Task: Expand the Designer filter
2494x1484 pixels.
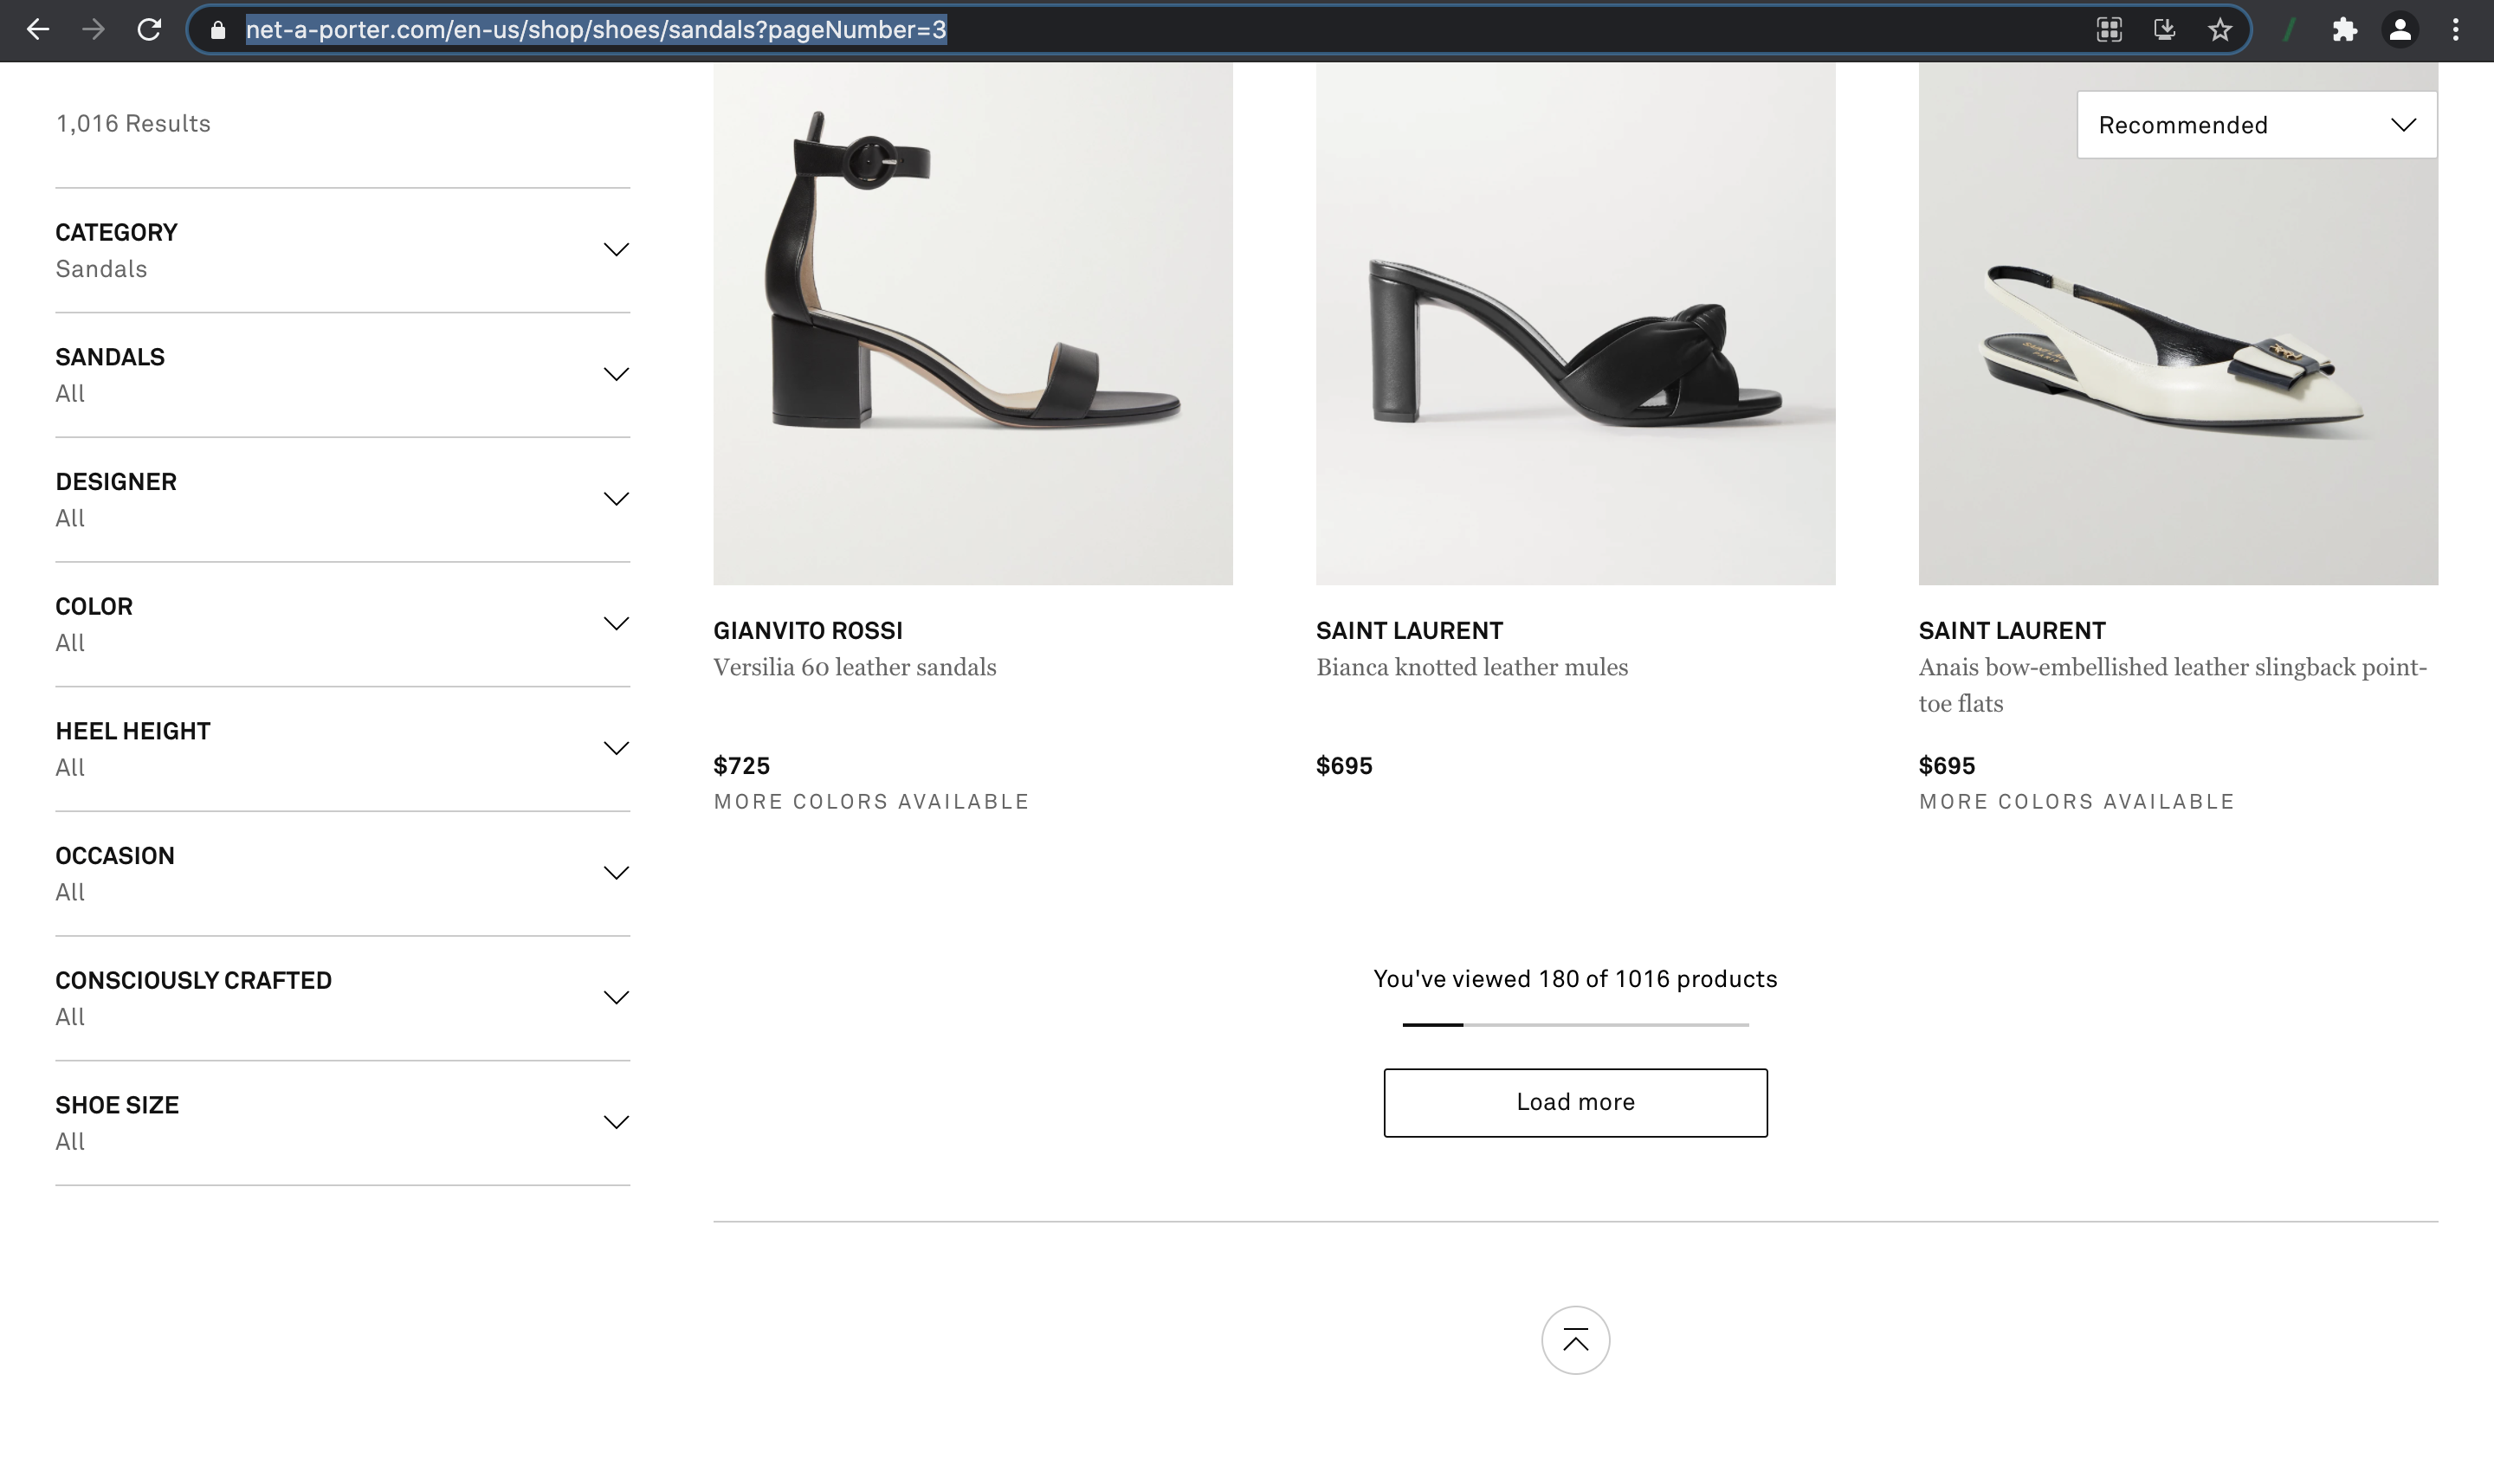Action: (x=616, y=499)
